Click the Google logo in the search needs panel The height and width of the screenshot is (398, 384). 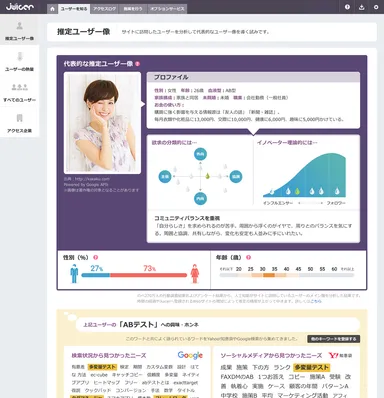190,355
